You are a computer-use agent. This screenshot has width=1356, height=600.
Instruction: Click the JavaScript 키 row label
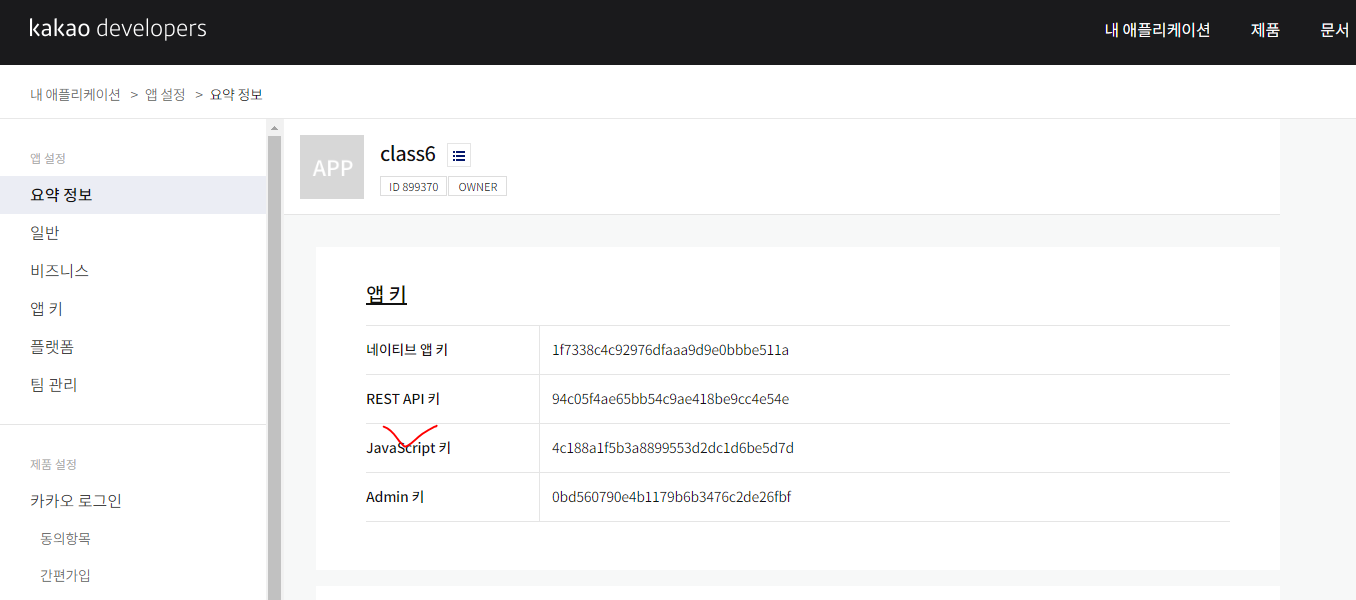click(x=409, y=448)
